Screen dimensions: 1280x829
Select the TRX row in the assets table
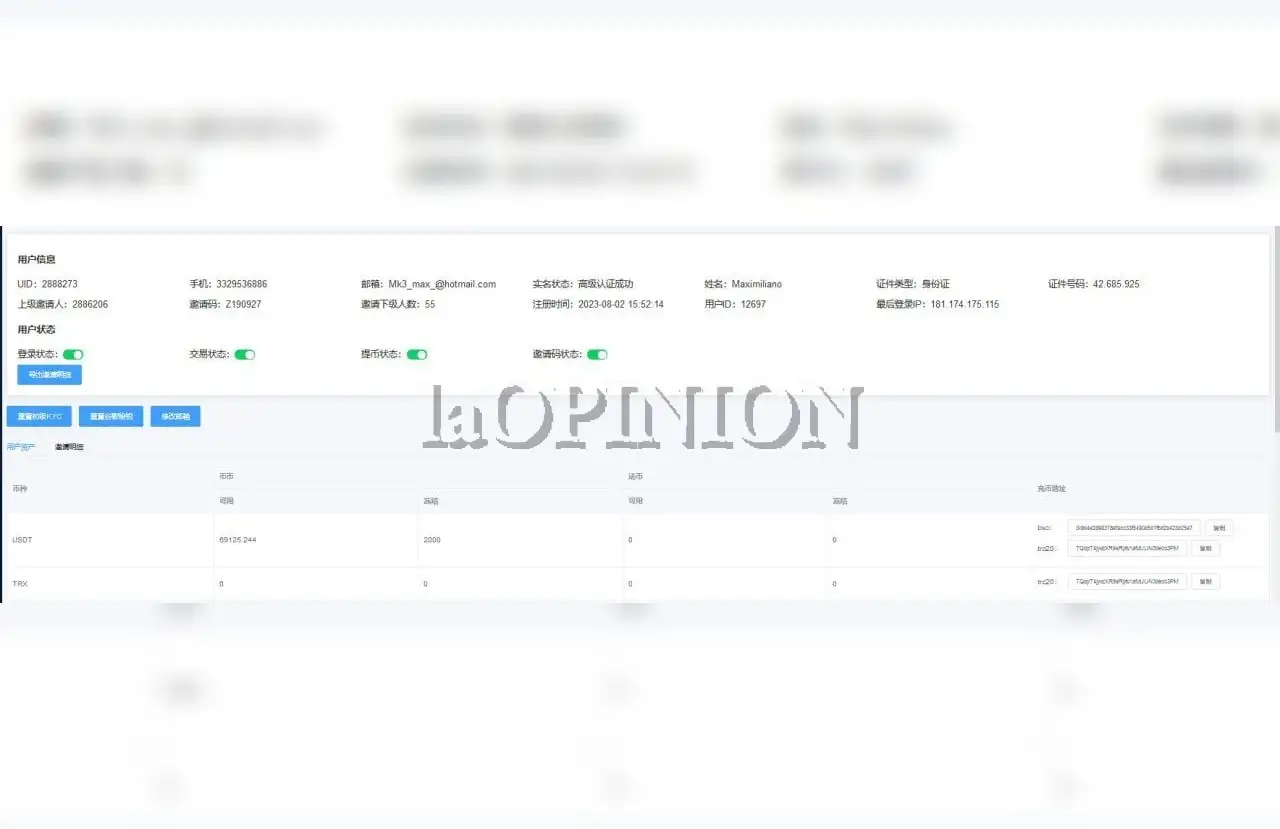tap(640, 583)
